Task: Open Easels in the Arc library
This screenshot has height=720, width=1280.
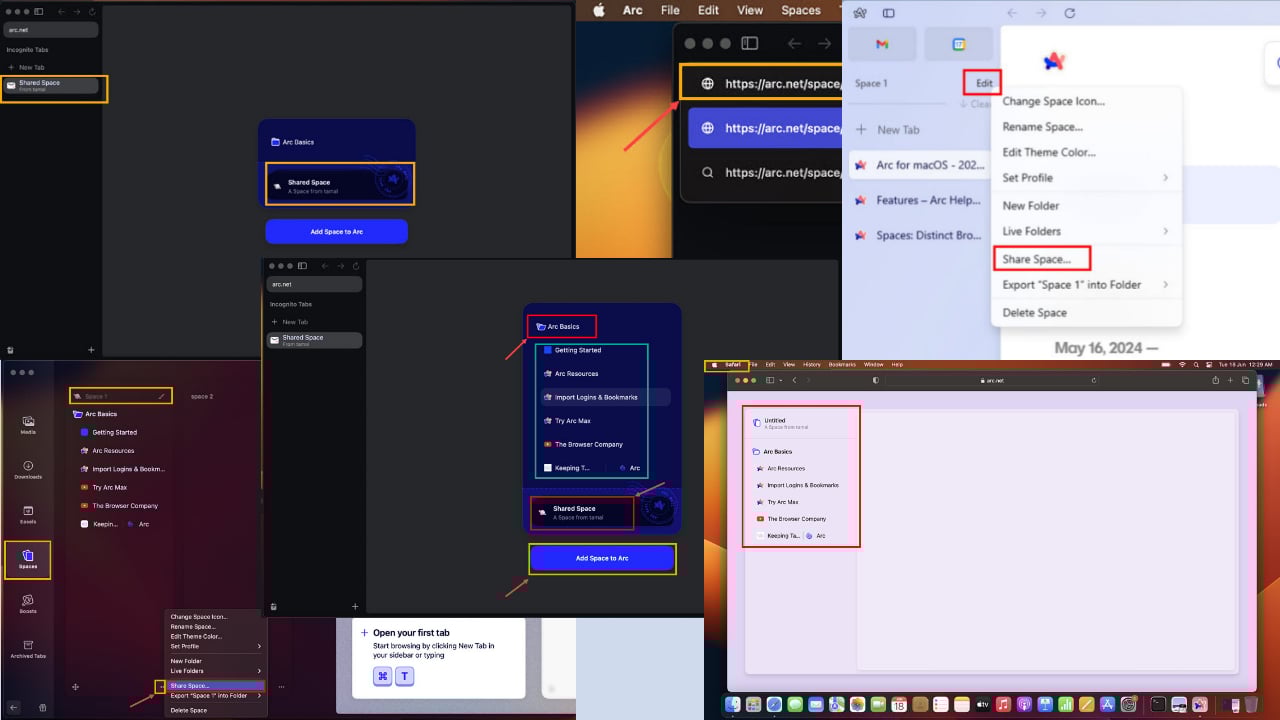Action: tap(28, 514)
